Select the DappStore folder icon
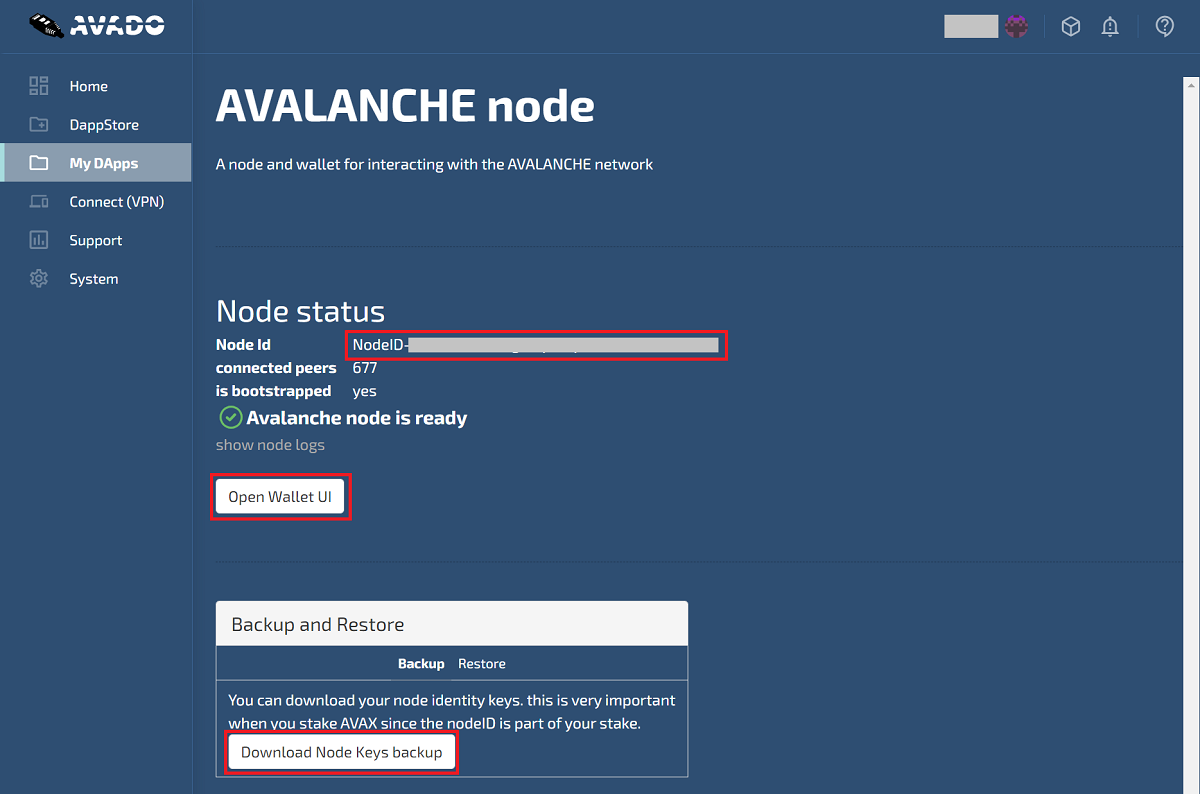This screenshot has height=794, width=1200. click(39, 125)
